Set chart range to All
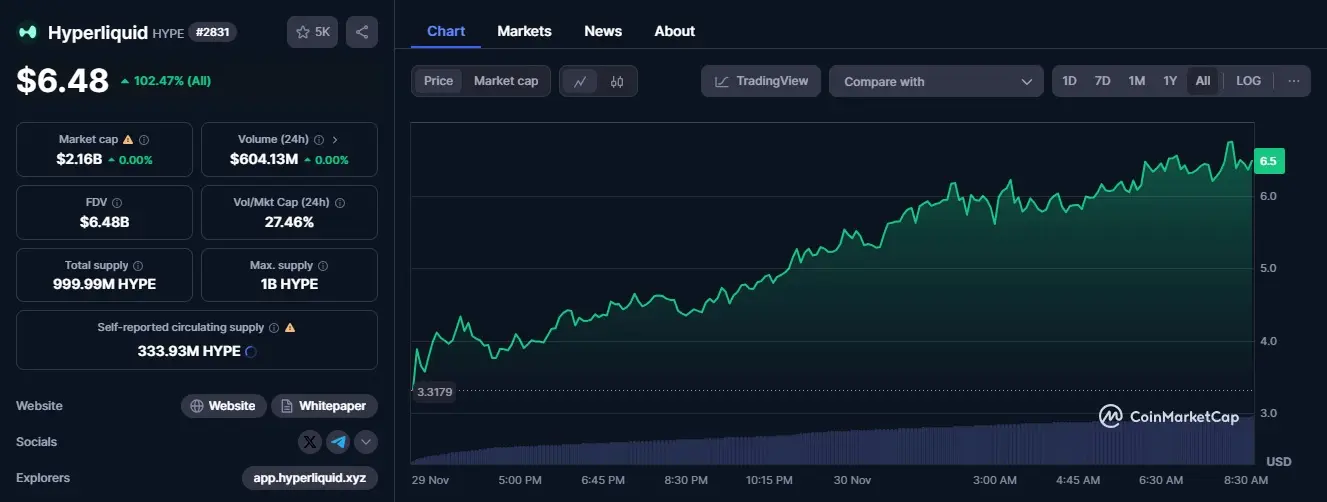1327x502 pixels. (1203, 81)
